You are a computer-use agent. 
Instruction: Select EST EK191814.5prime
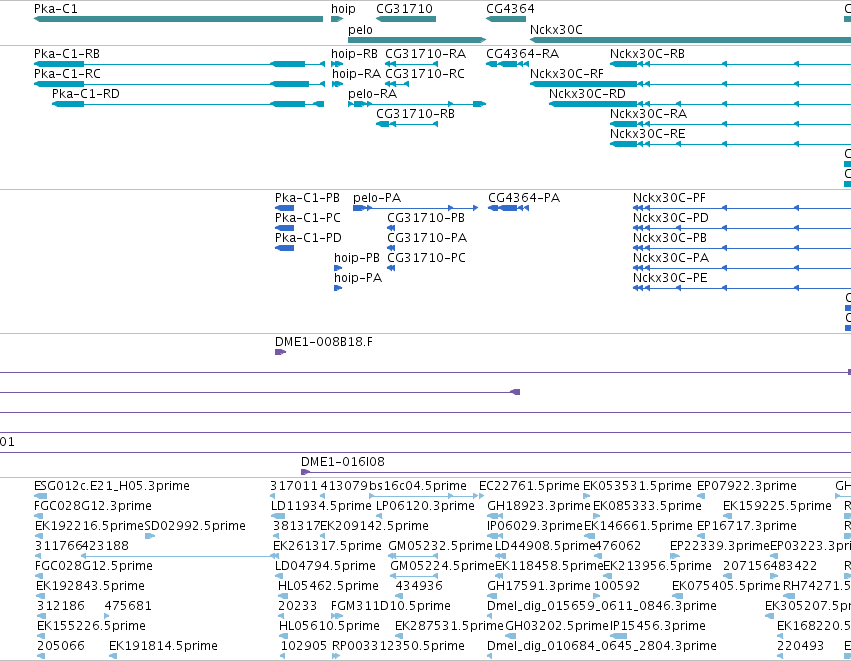[113, 656]
